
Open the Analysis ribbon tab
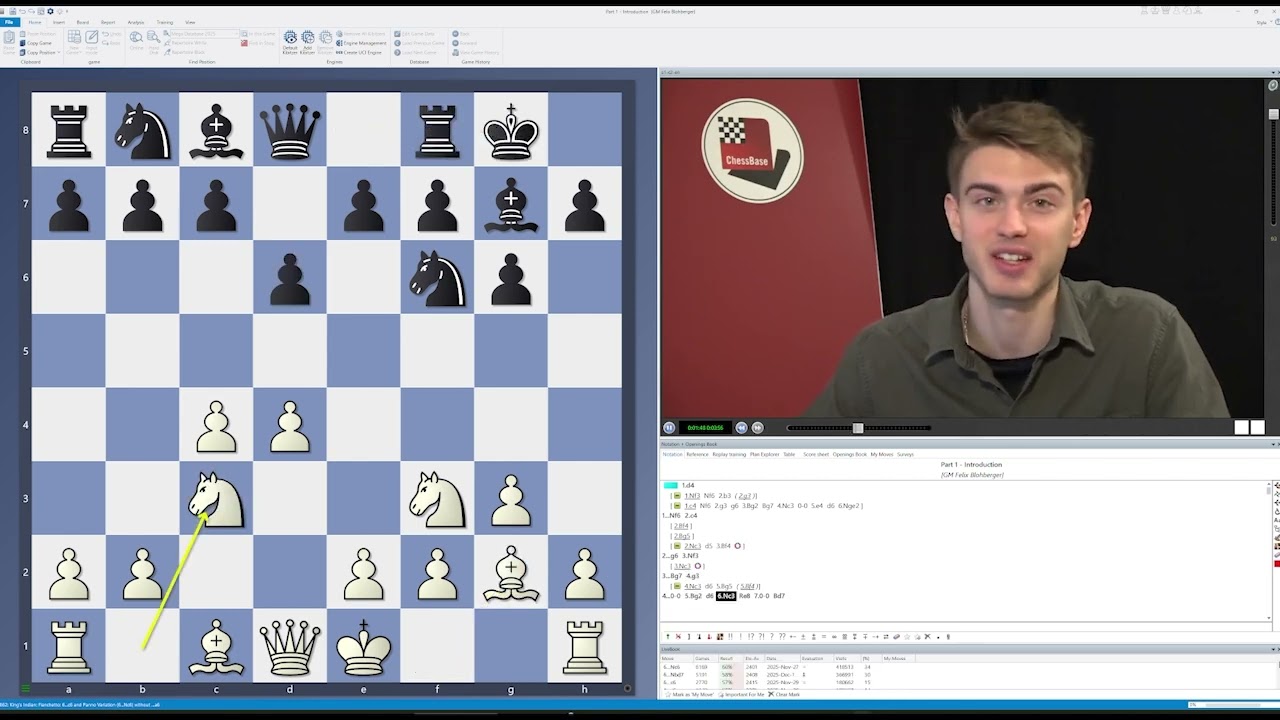pyautogui.click(x=136, y=22)
